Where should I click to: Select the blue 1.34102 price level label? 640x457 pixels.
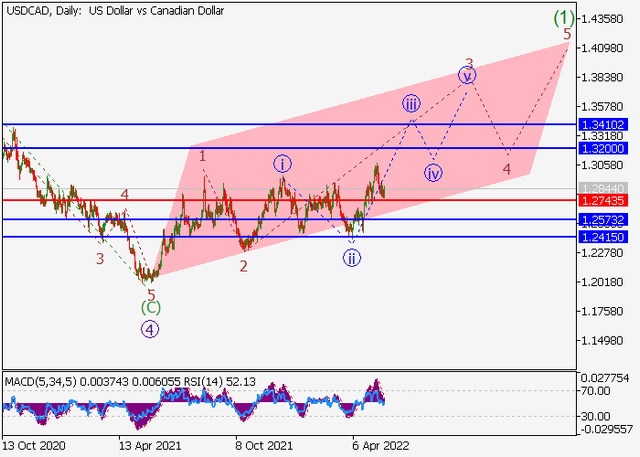click(603, 124)
